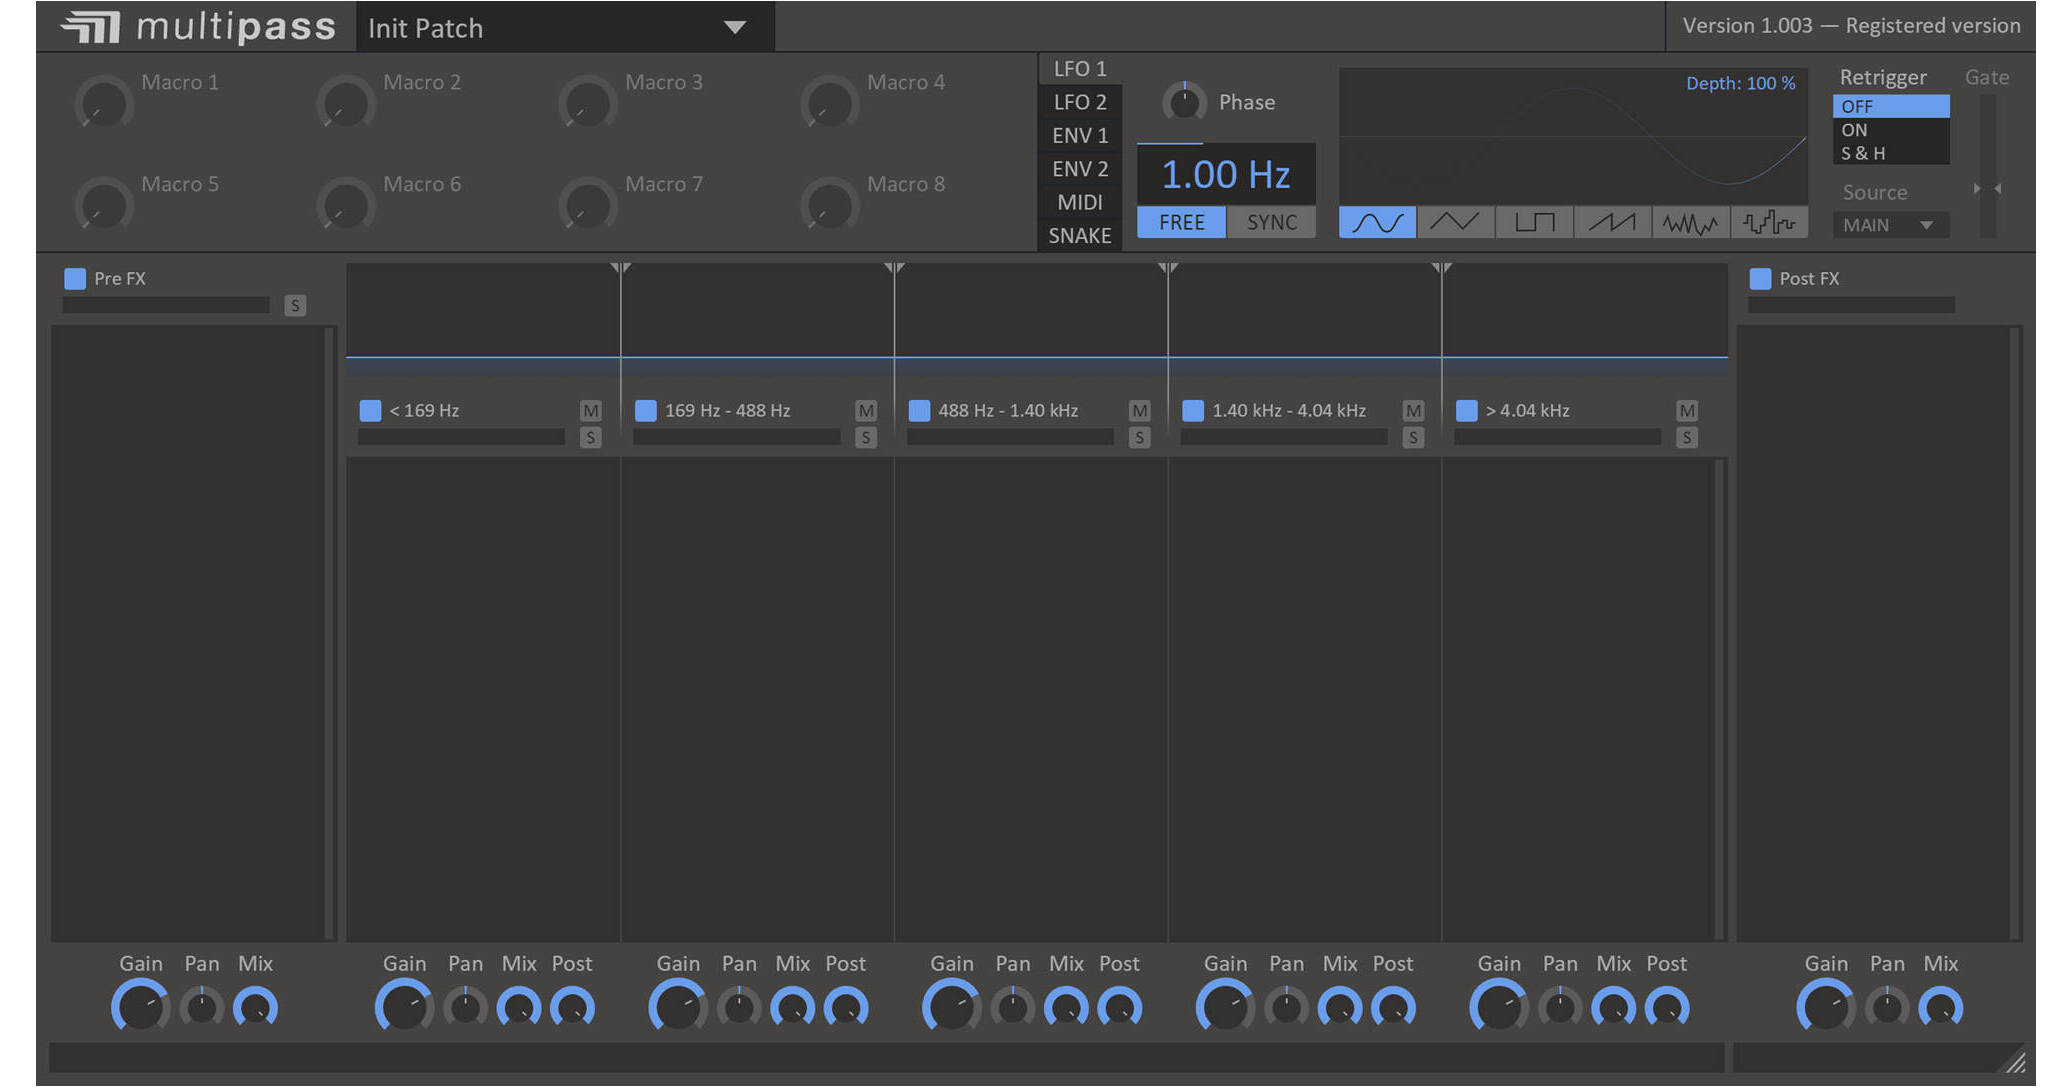Select the triangle LFO waveform shape
Viewport: 2072px width, 1088px height.
(x=1456, y=222)
